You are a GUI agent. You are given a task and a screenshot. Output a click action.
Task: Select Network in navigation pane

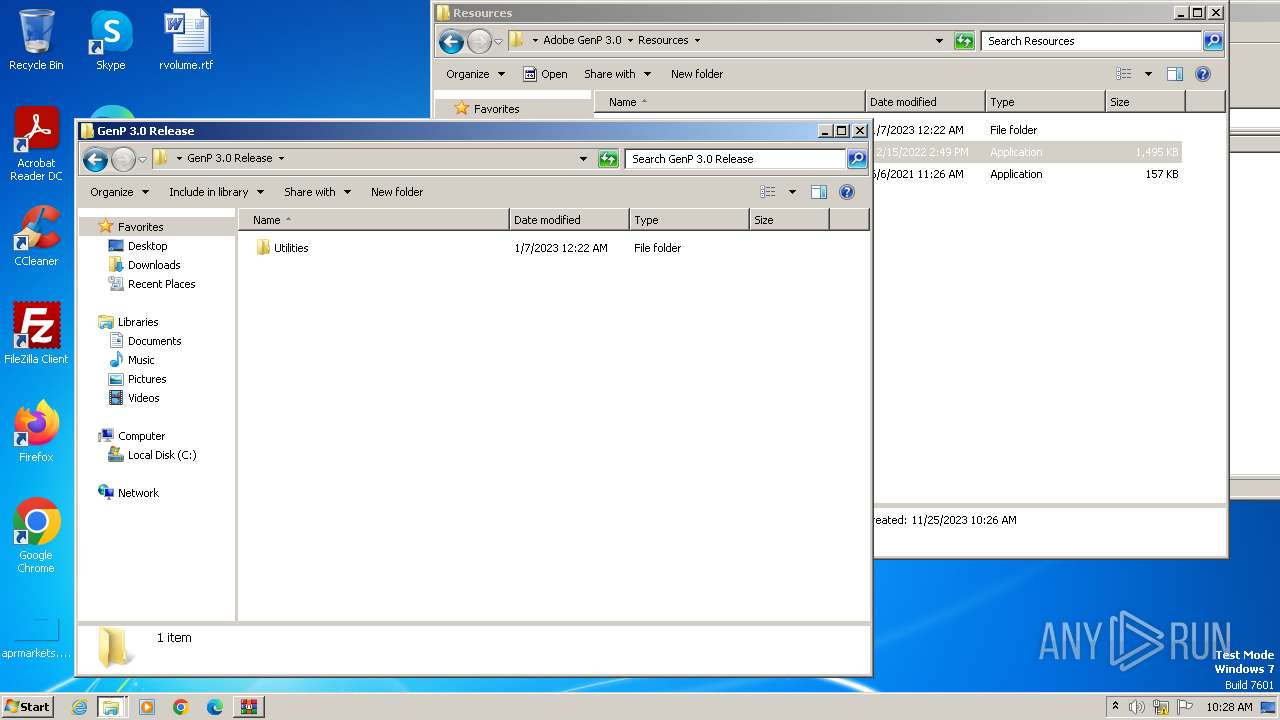pyautogui.click(x=138, y=493)
